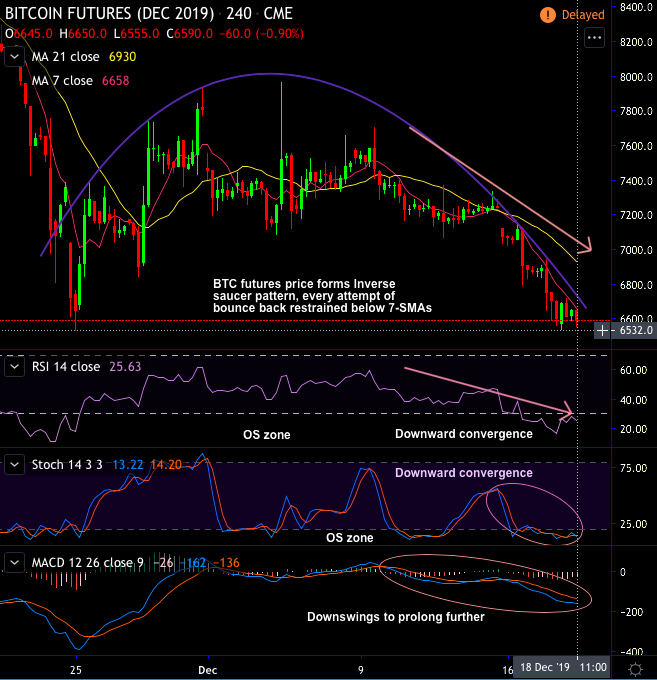Click the 6532.0 crosshair price label
Image resolution: width=657 pixels, height=680 pixels.
pos(635,331)
